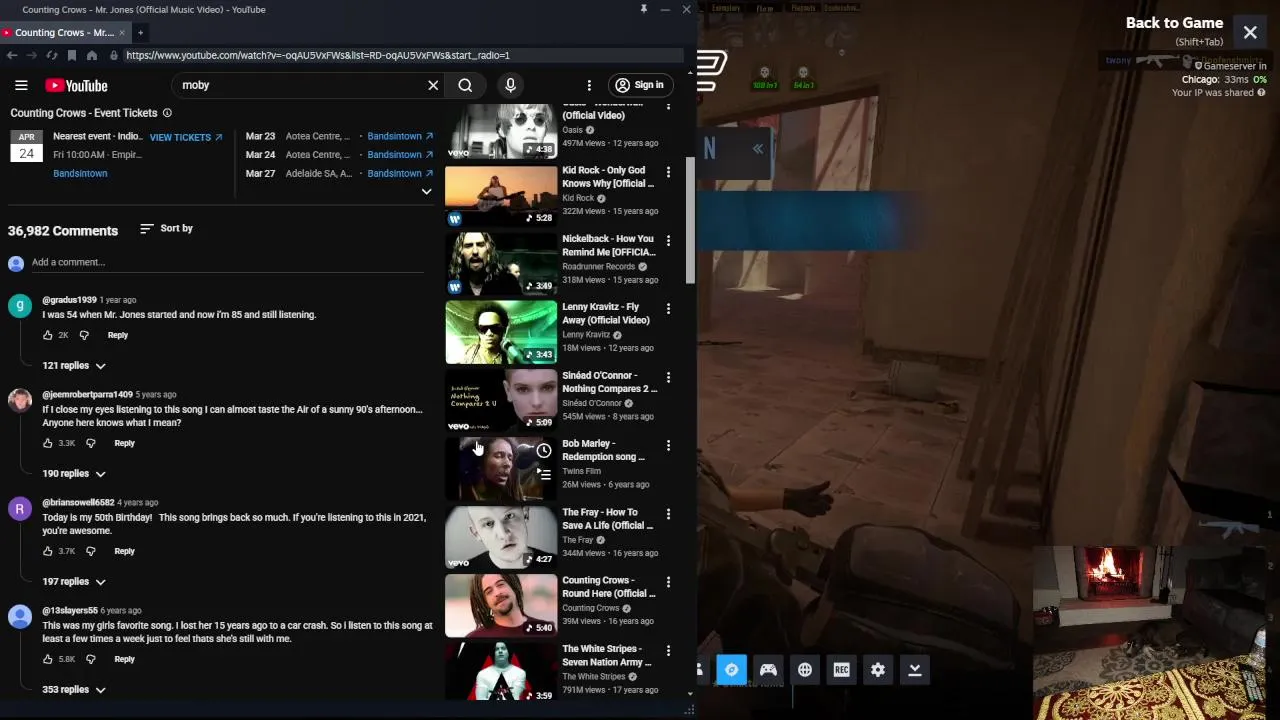Screen dimensions: 1280x720
Task: Clear the 'moby' search text
Action: (x=433, y=85)
